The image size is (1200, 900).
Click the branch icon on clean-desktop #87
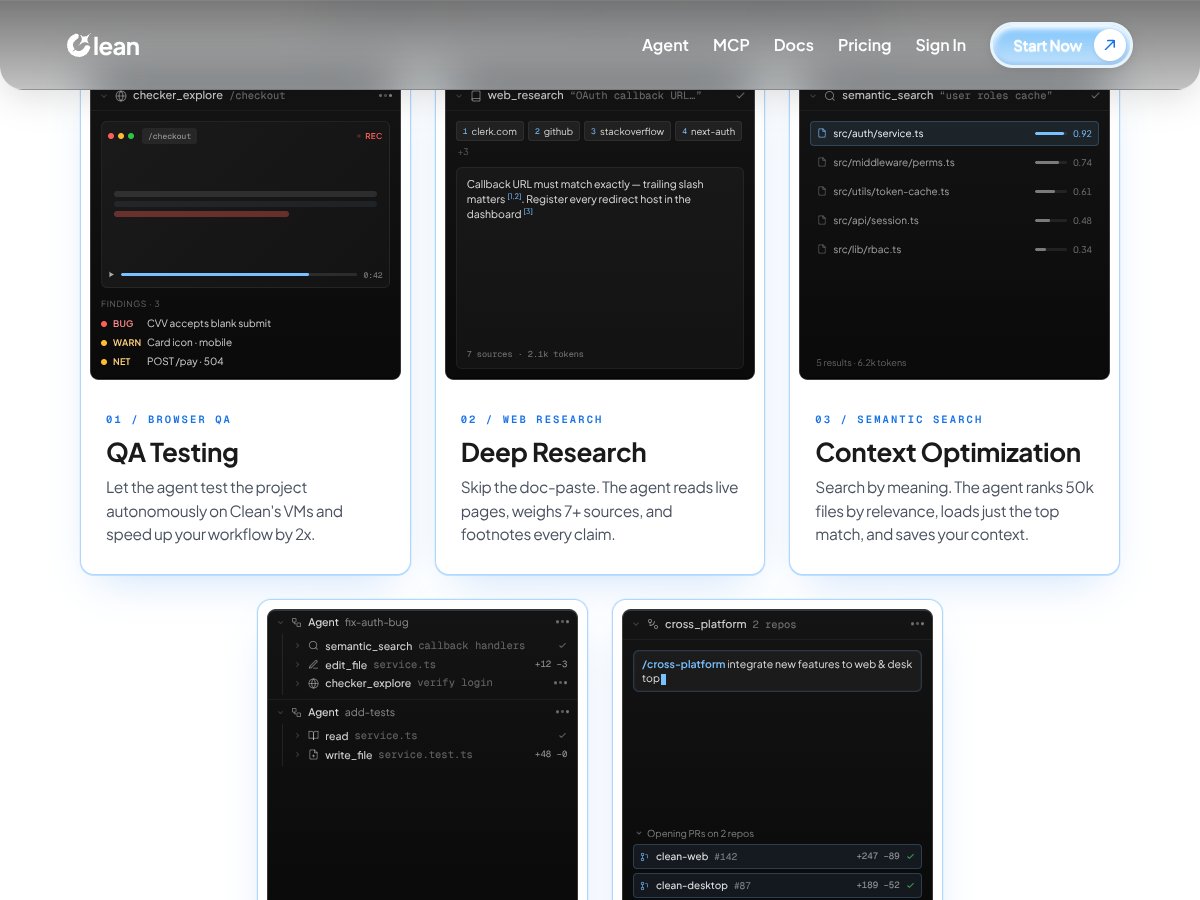[x=645, y=886]
